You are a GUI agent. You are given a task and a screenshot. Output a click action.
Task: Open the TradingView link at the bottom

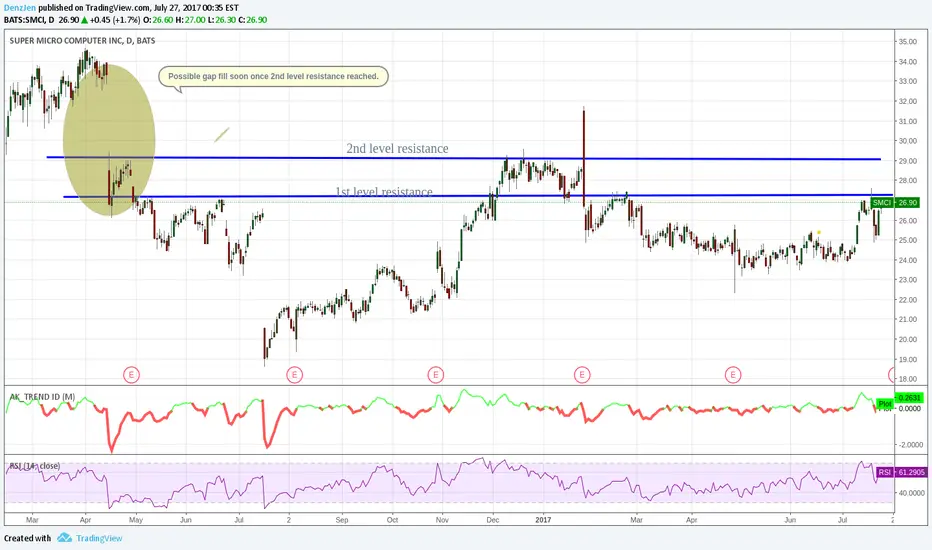point(99,538)
